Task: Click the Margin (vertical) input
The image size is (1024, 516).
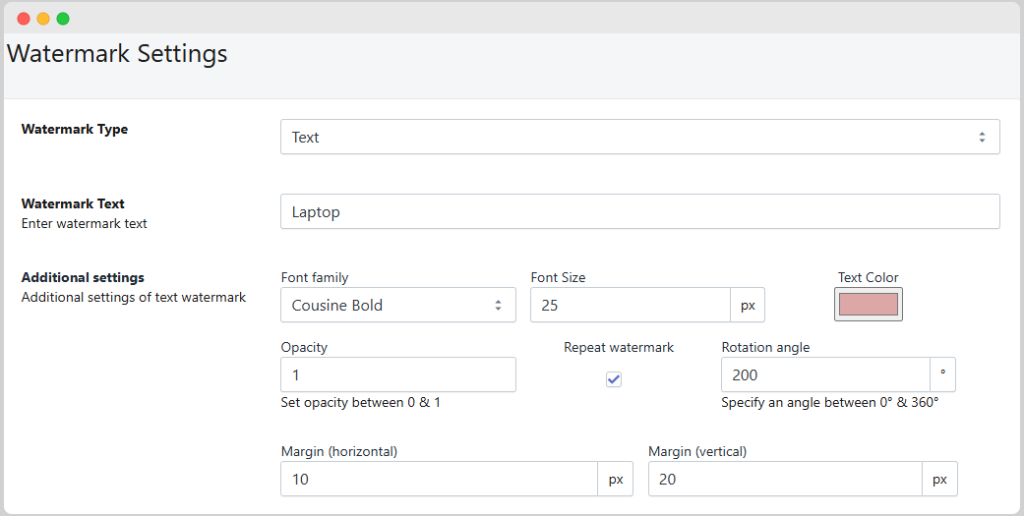Action: coord(784,479)
